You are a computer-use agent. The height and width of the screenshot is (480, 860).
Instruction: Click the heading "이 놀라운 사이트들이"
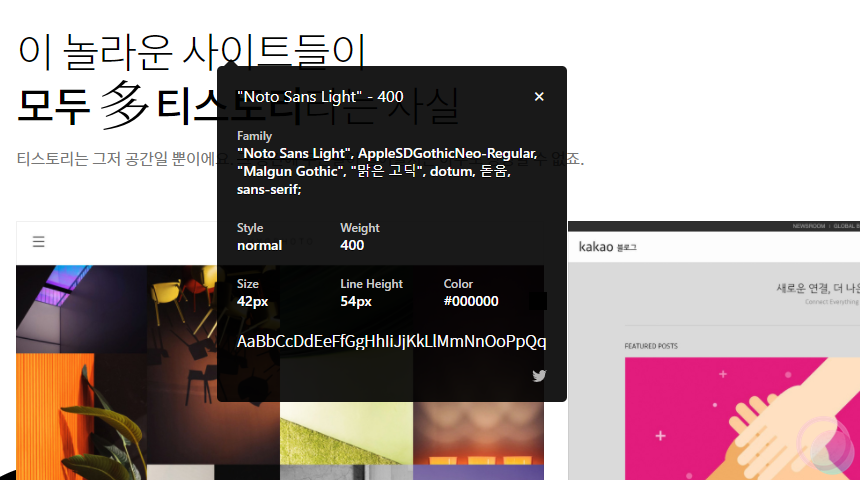[192, 52]
